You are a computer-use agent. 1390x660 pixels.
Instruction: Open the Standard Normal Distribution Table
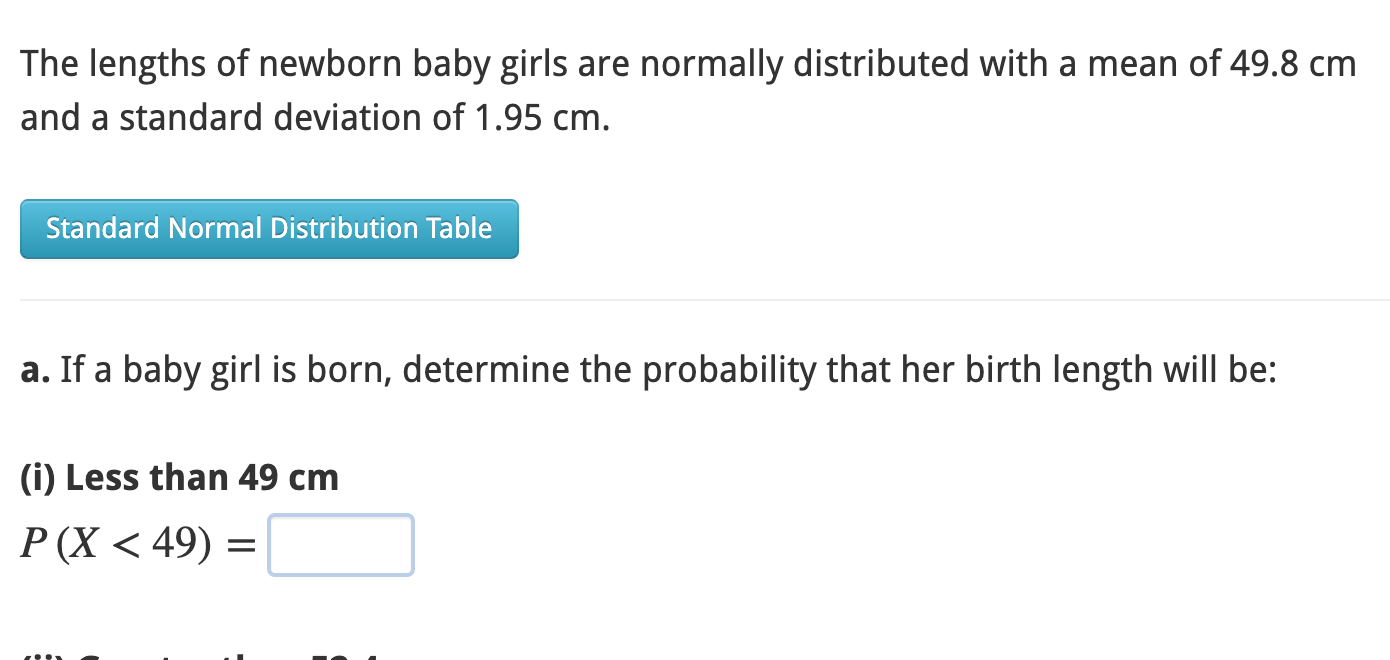[268, 229]
